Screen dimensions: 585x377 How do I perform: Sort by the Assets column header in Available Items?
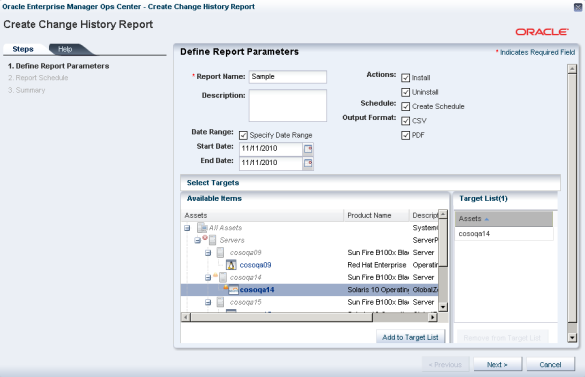point(262,215)
